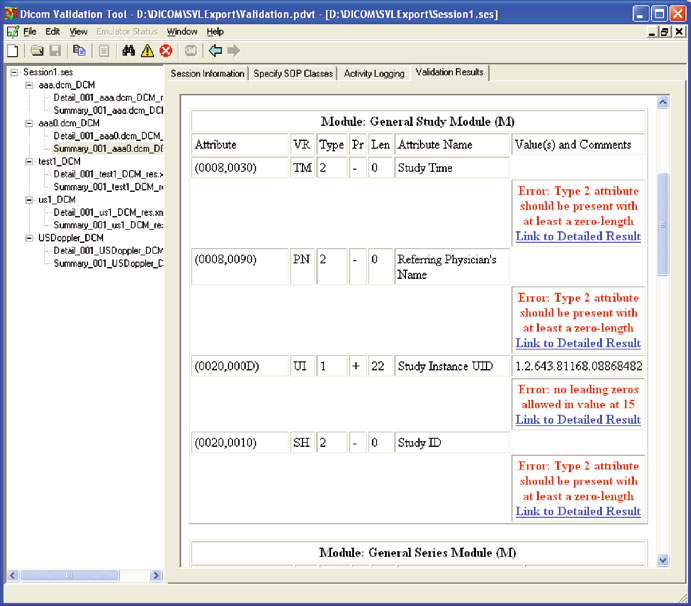Open Link to Detailed Result for Study ID

click(x=578, y=511)
